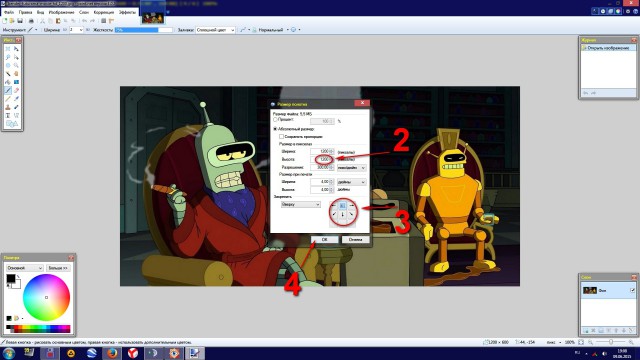Open the resolution units dropdown
The image size is (640, 360).
(x=351, y=167)
